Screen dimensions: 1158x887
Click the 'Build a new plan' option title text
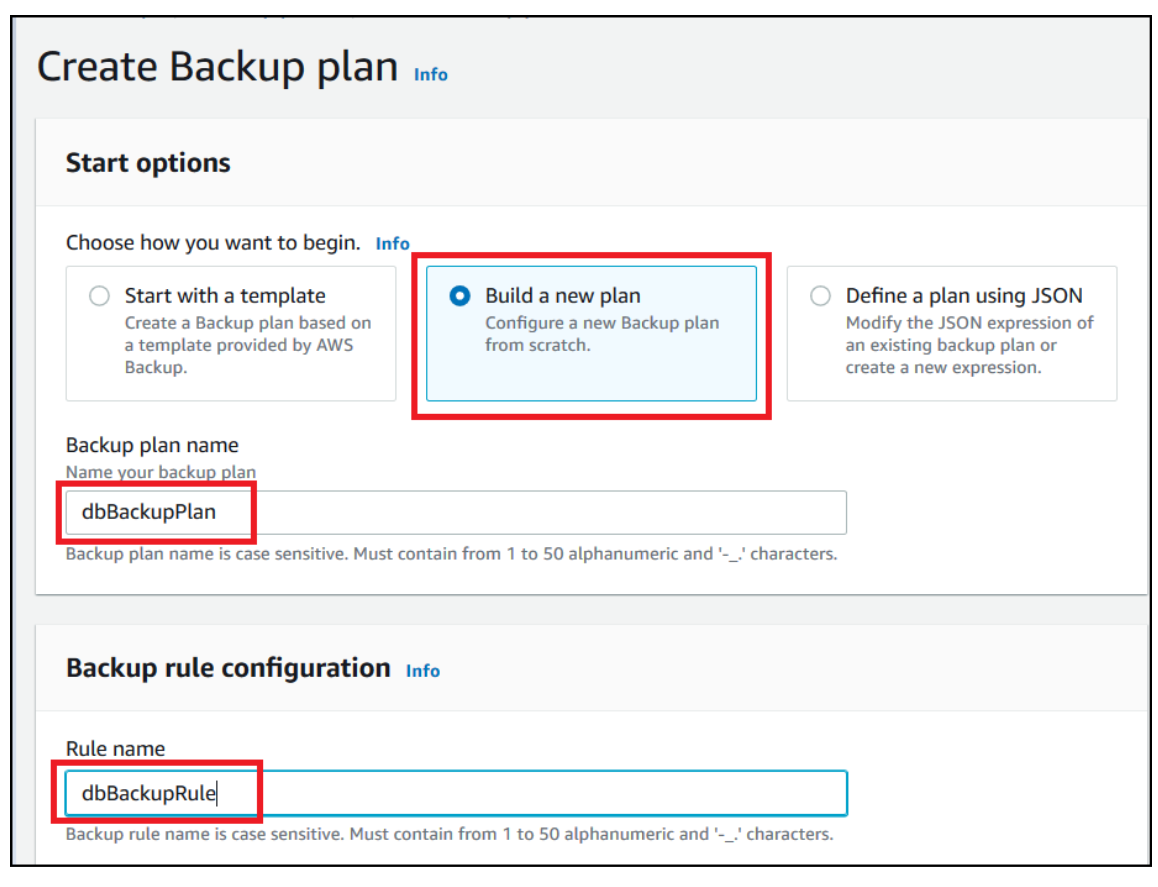point(563,296)
